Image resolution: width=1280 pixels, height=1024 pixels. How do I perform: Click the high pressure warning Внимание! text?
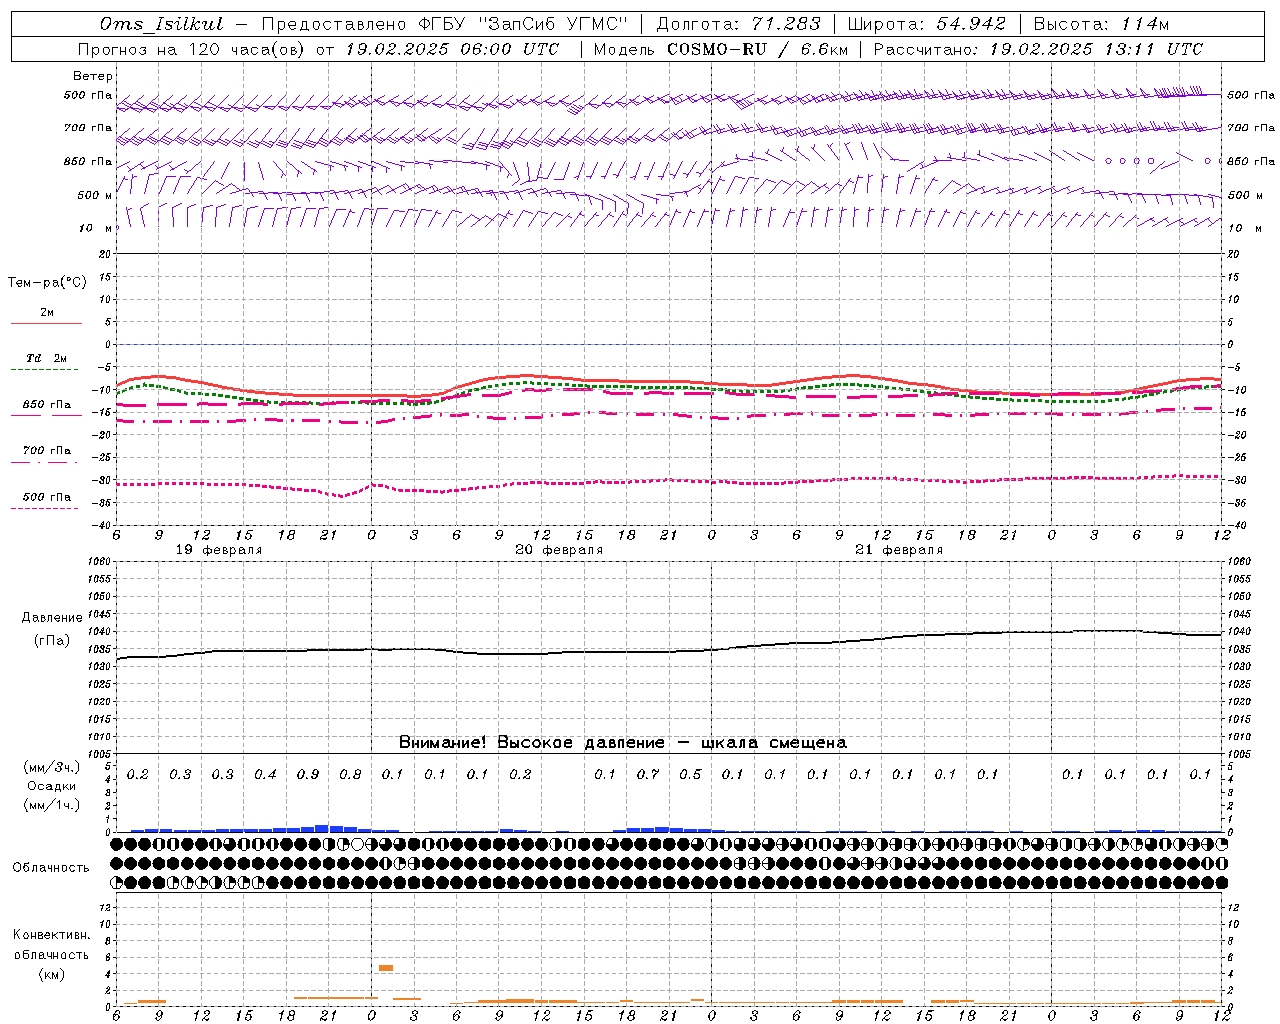[x=623, y=743]
